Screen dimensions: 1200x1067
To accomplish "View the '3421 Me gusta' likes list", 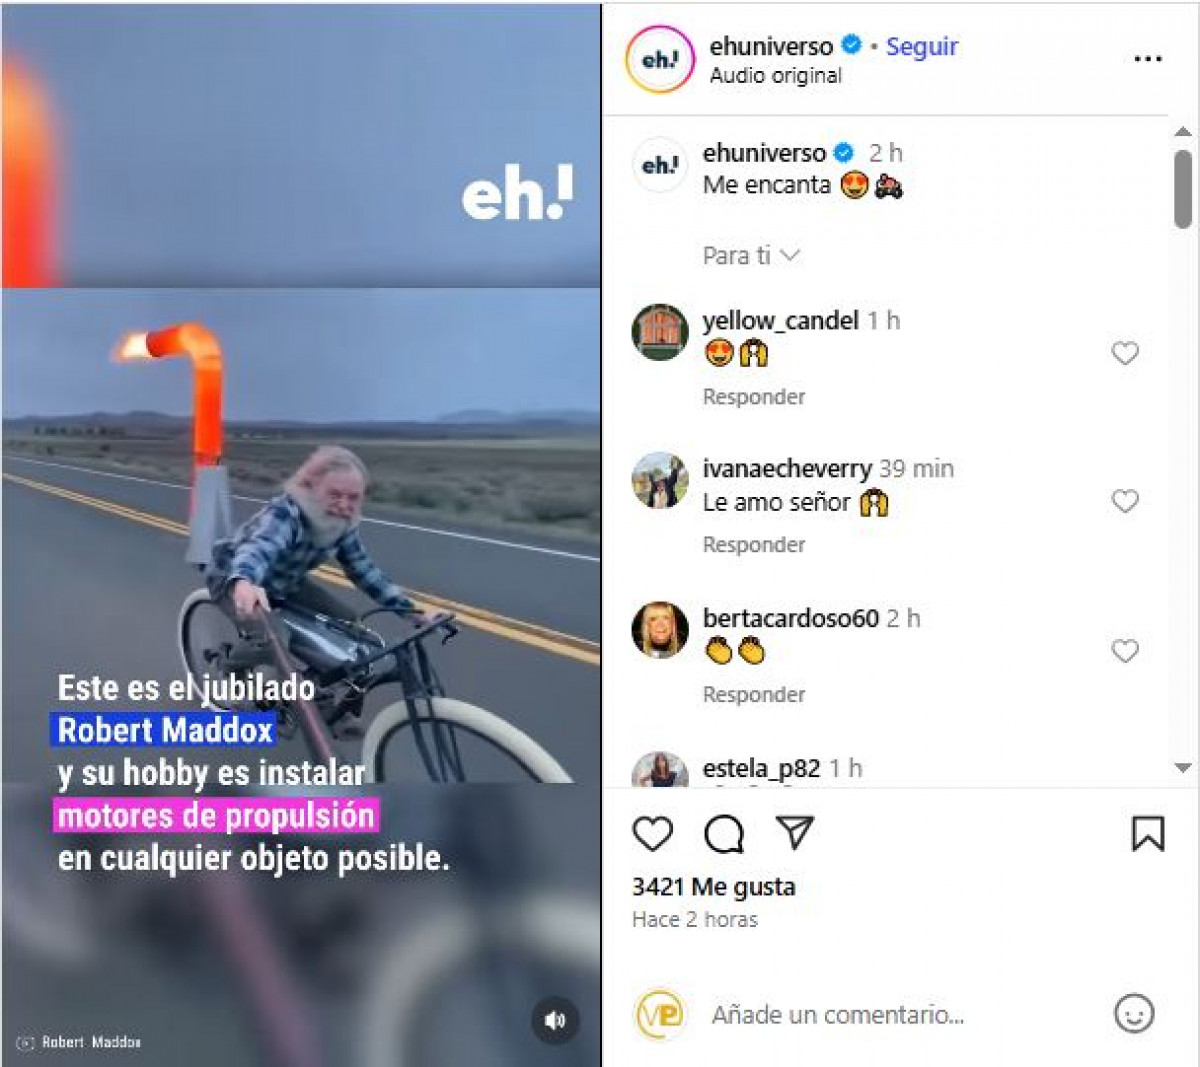I will point(714,887).
